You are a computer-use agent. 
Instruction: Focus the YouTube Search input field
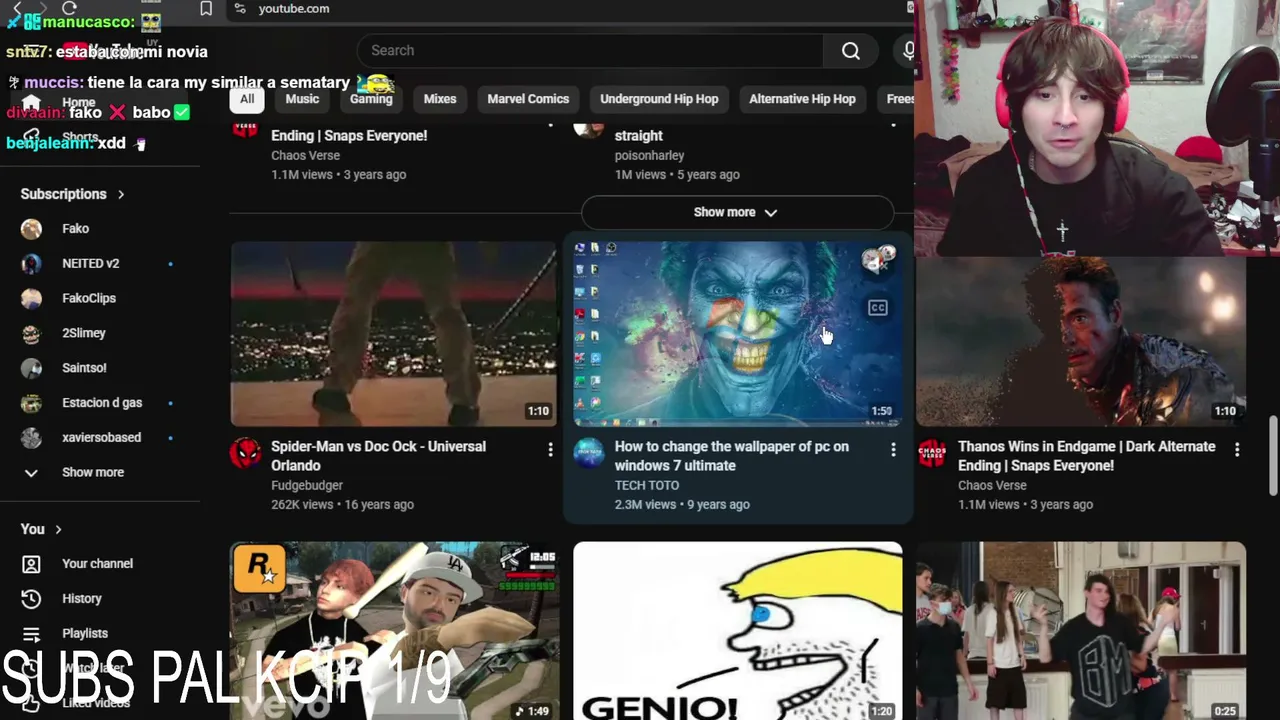[x=590, y=51]
